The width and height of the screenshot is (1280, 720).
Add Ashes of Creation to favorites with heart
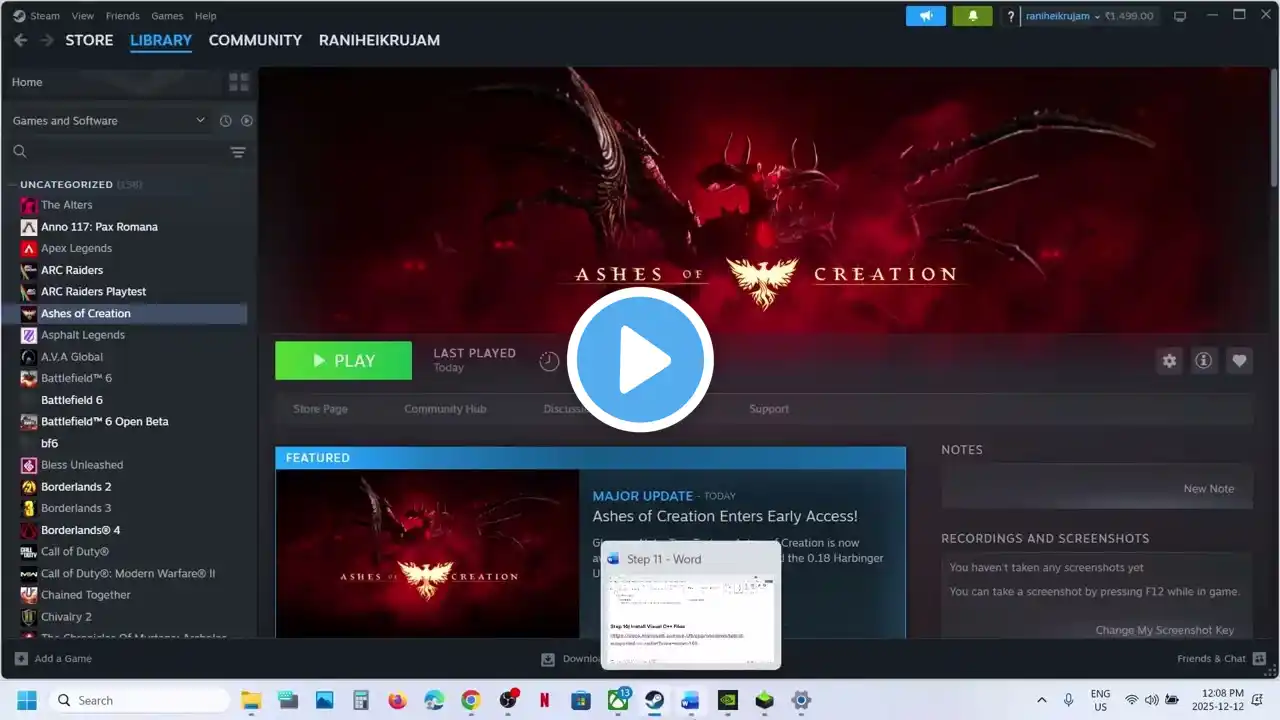[x=1239, y=361]
